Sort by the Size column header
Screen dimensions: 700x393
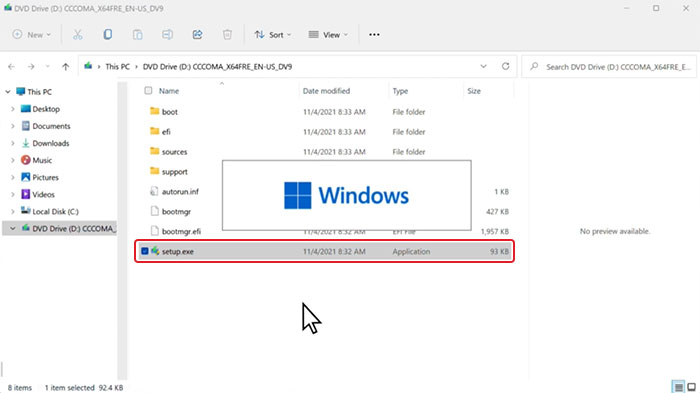[474, 91]
